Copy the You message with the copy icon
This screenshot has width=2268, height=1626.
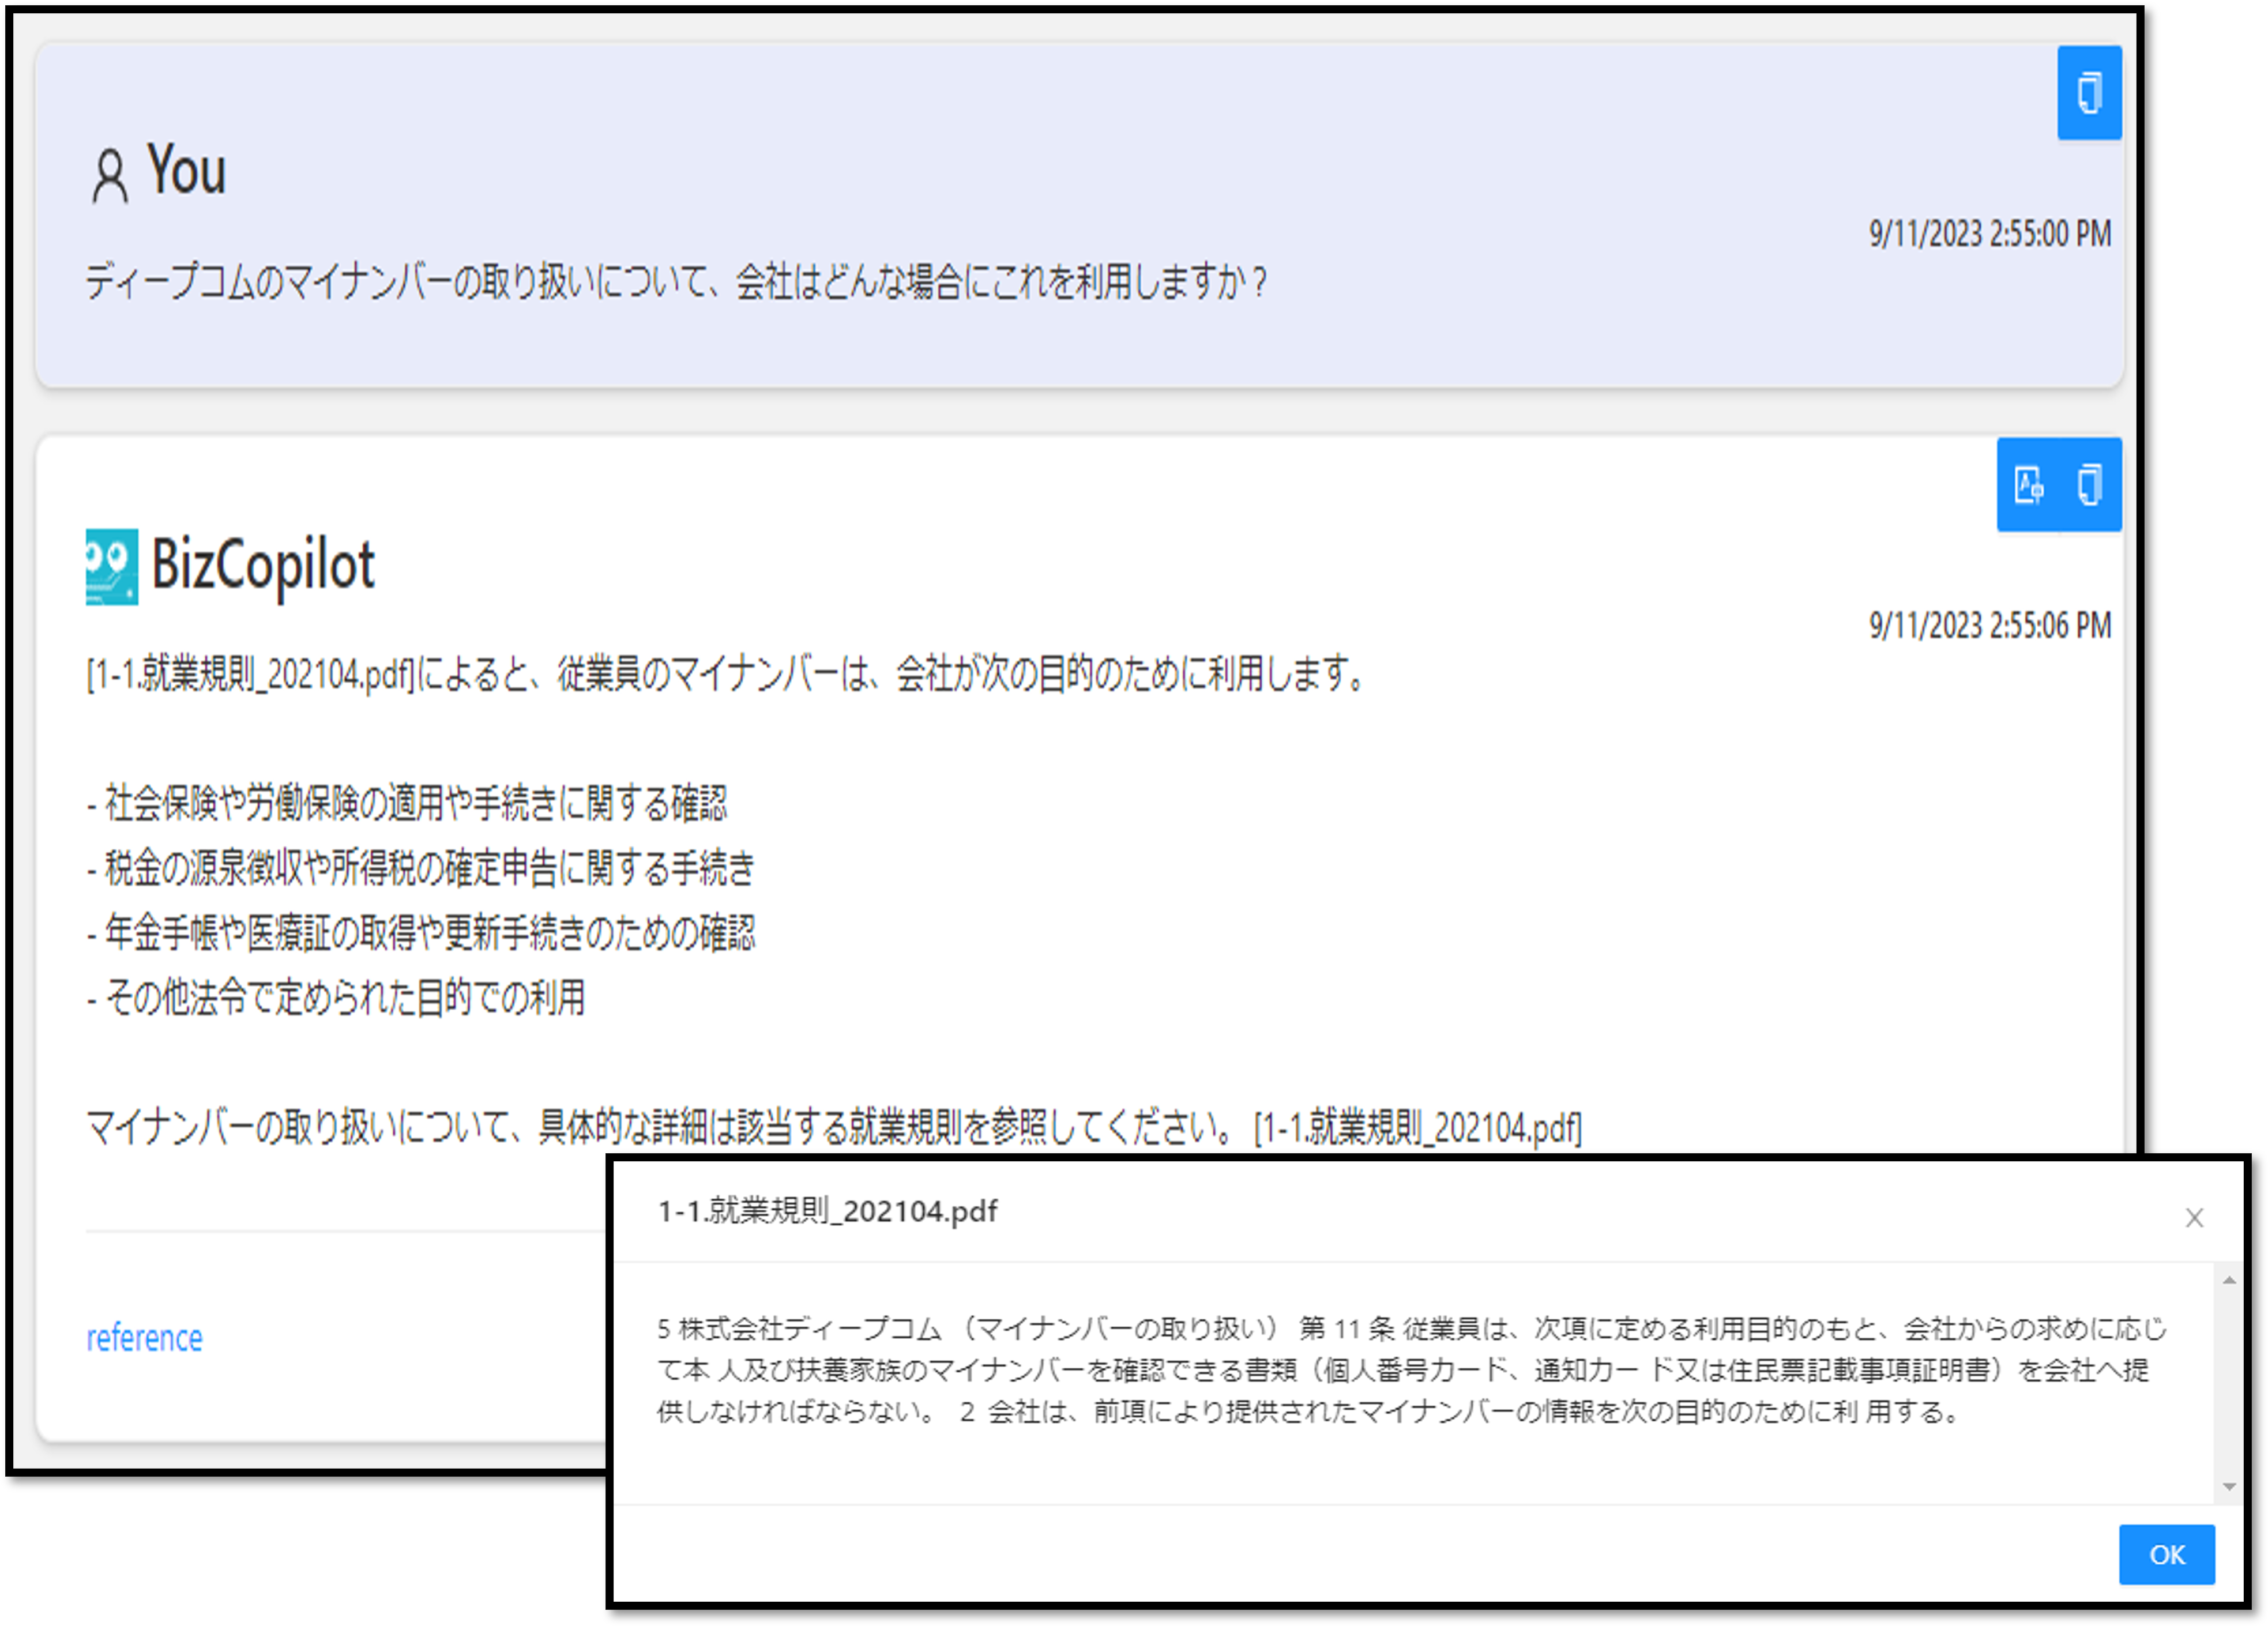click(x=2089, y=93)
